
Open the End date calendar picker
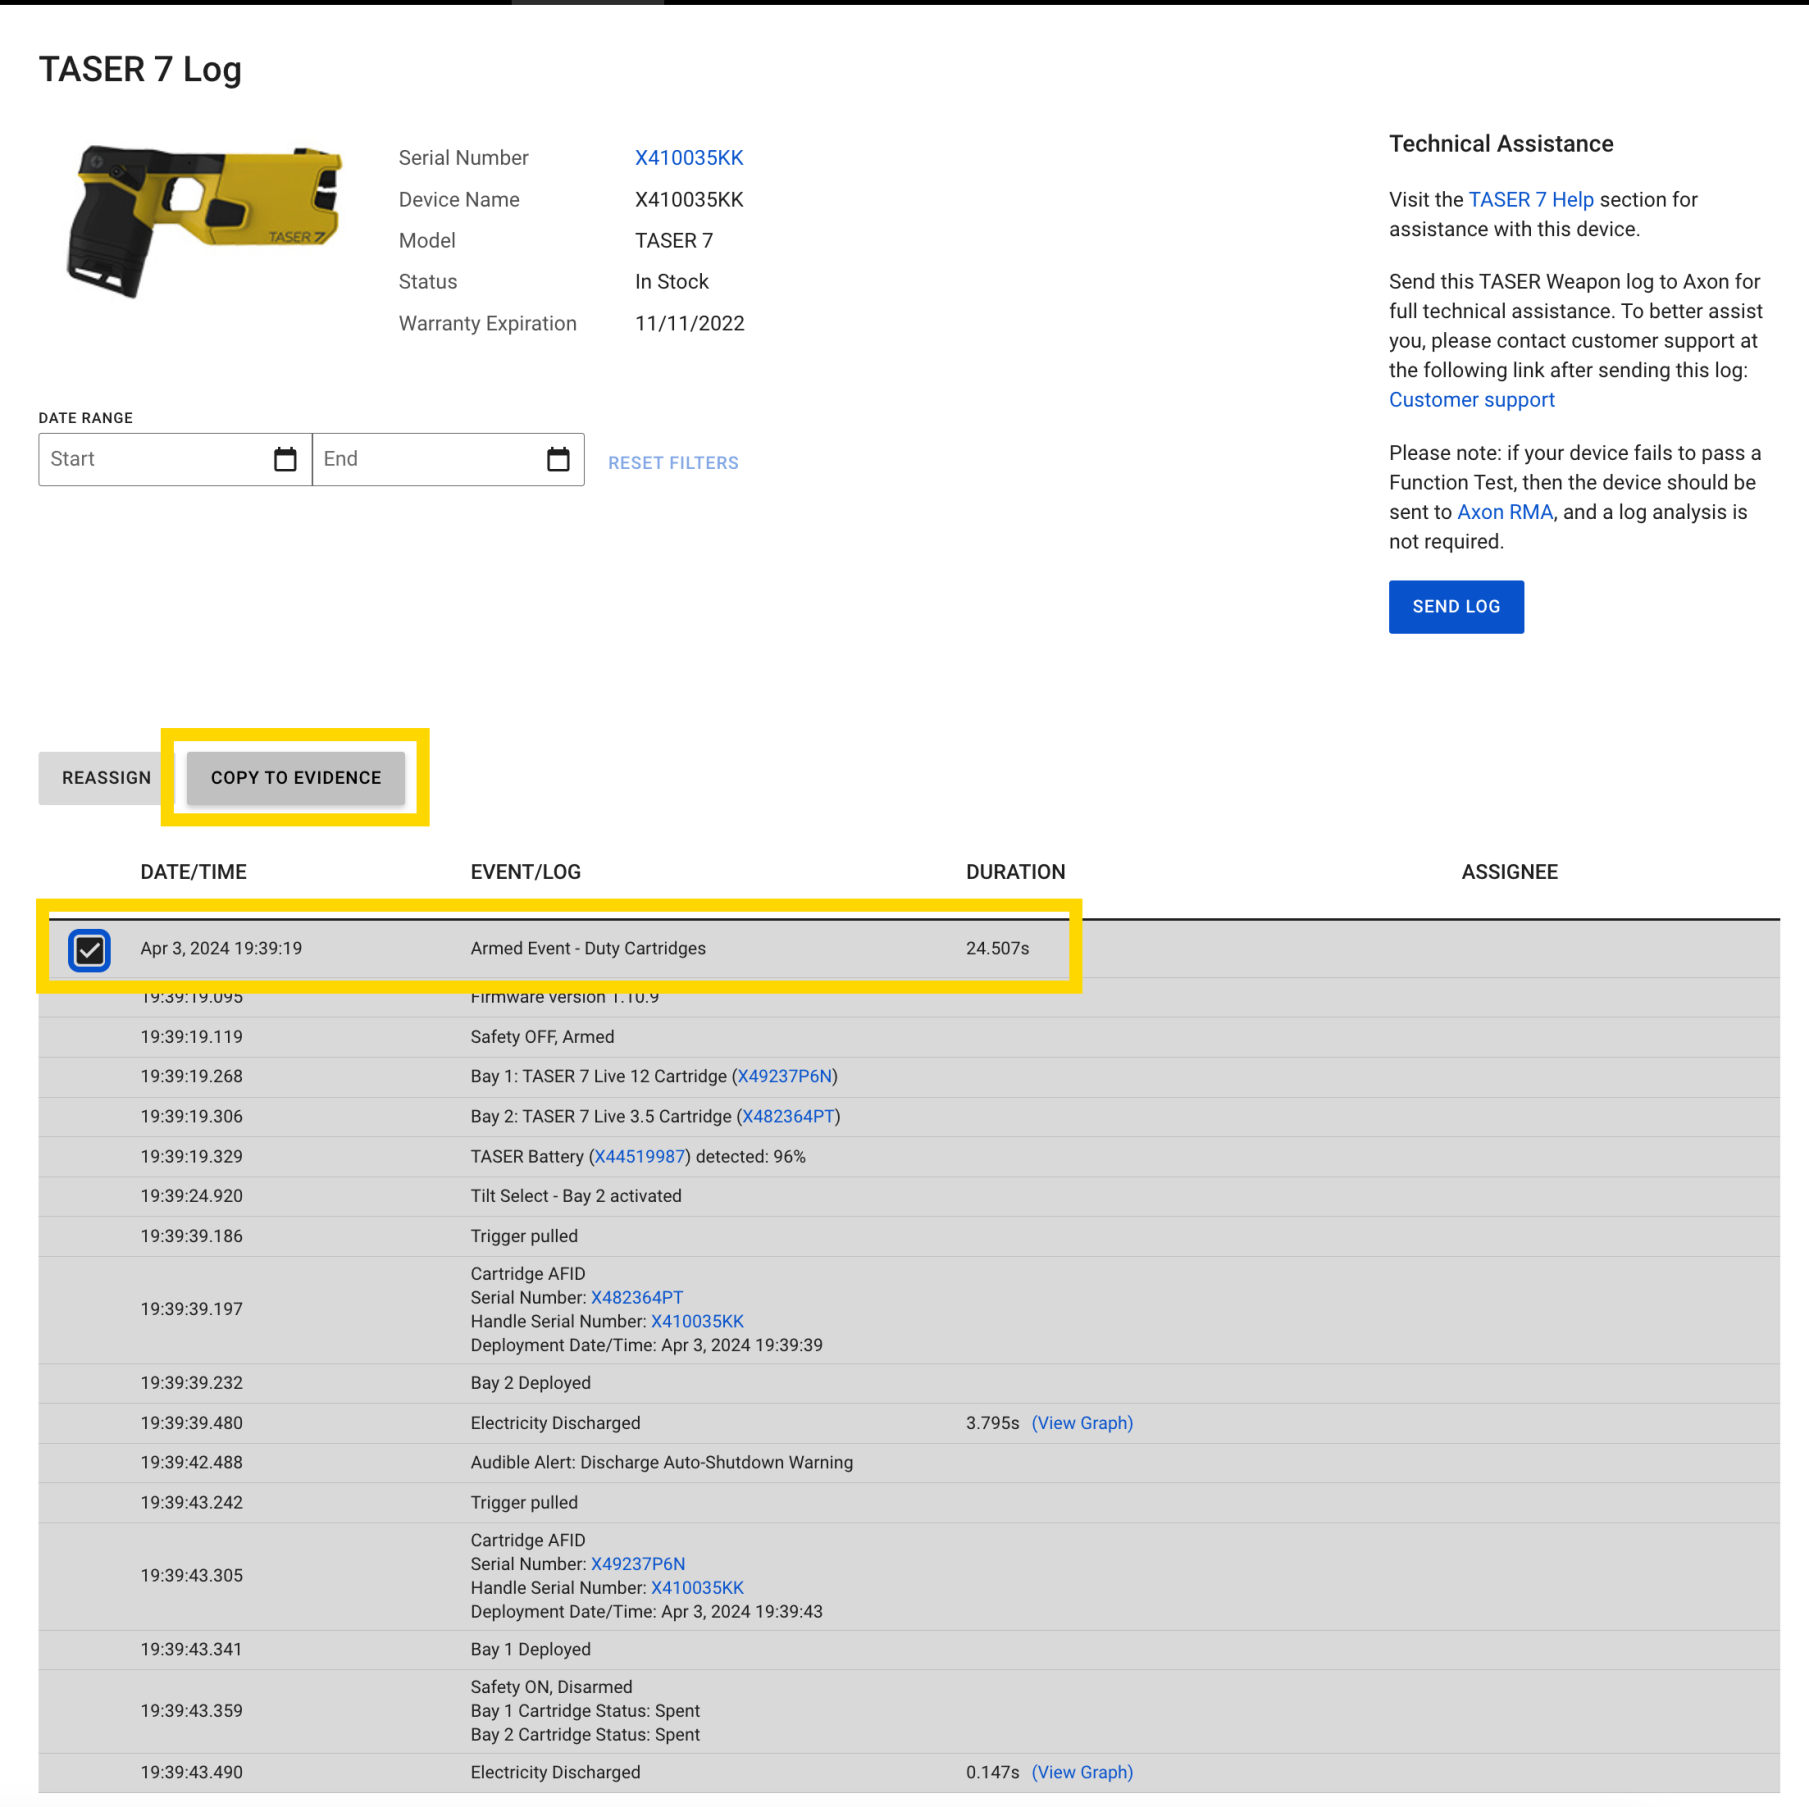click(559, 459)
